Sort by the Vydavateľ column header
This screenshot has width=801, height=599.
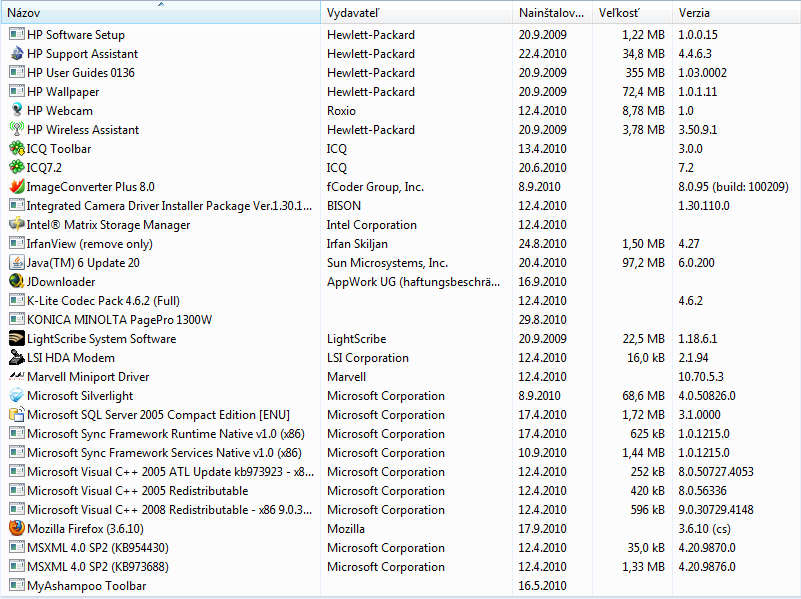point(416,13)
